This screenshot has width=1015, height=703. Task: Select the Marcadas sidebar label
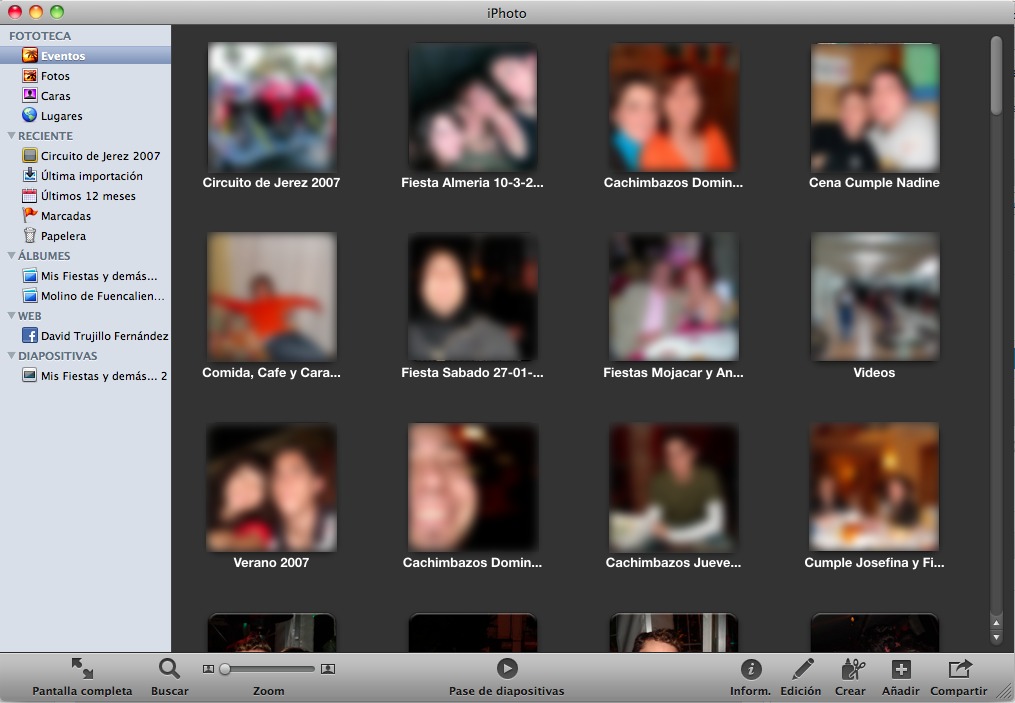pyautogui.click(x=66, y=216)
